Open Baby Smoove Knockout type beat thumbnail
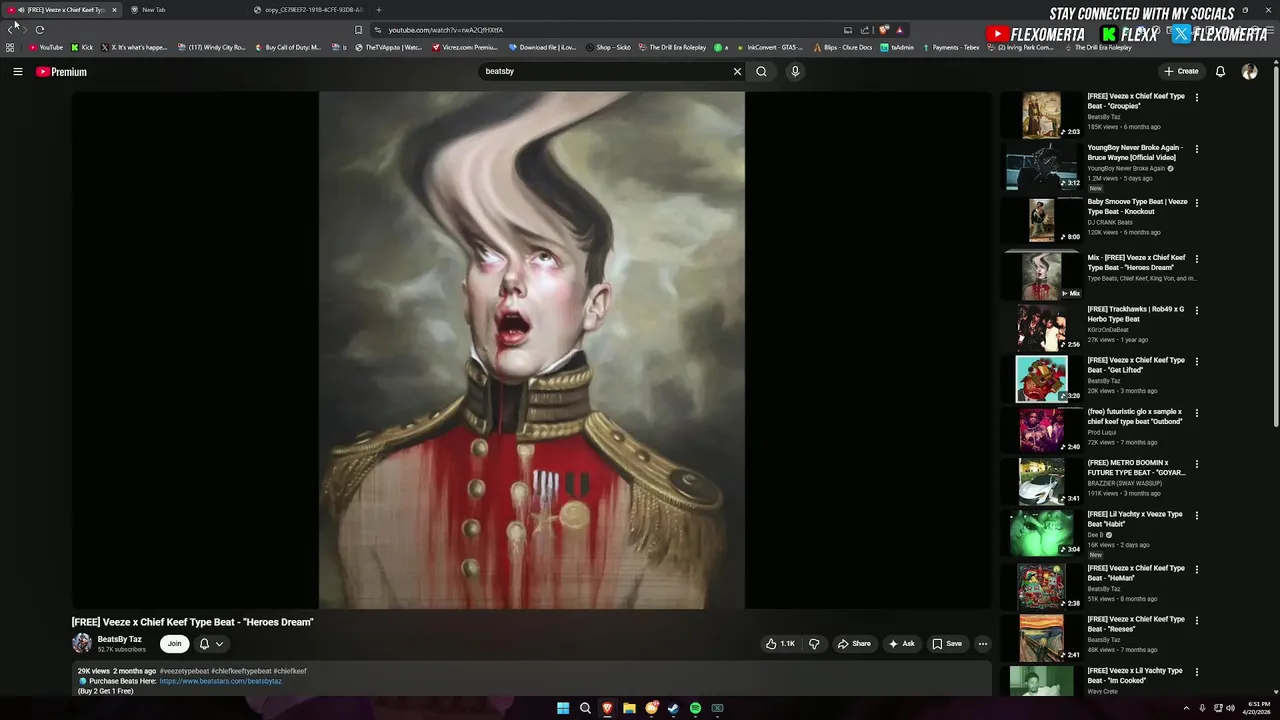 [x=1042, y=220]
